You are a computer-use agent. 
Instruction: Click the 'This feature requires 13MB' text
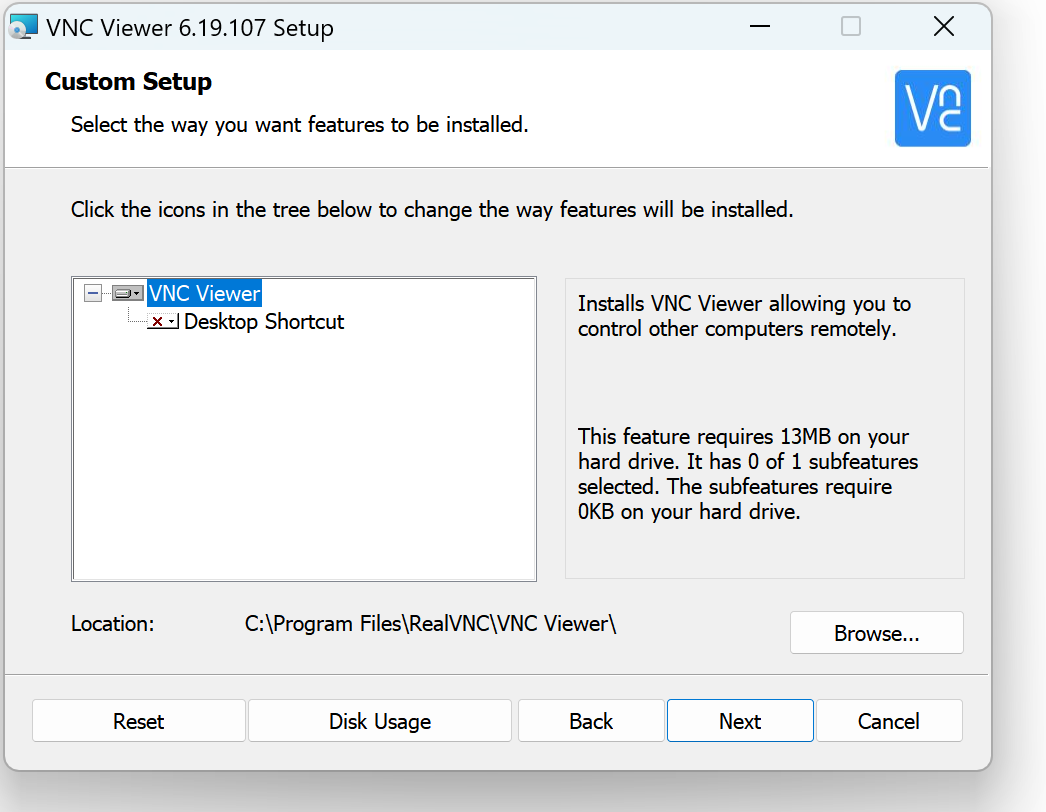(x=748, y=474)
